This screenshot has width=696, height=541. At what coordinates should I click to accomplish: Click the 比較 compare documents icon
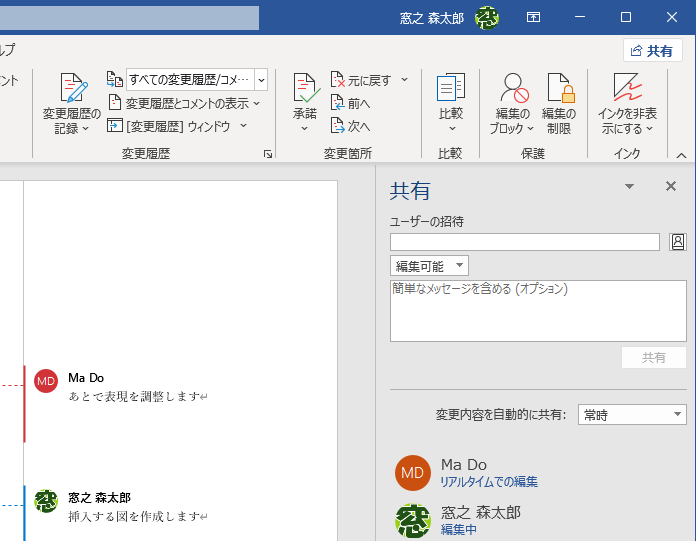point(451,88)
